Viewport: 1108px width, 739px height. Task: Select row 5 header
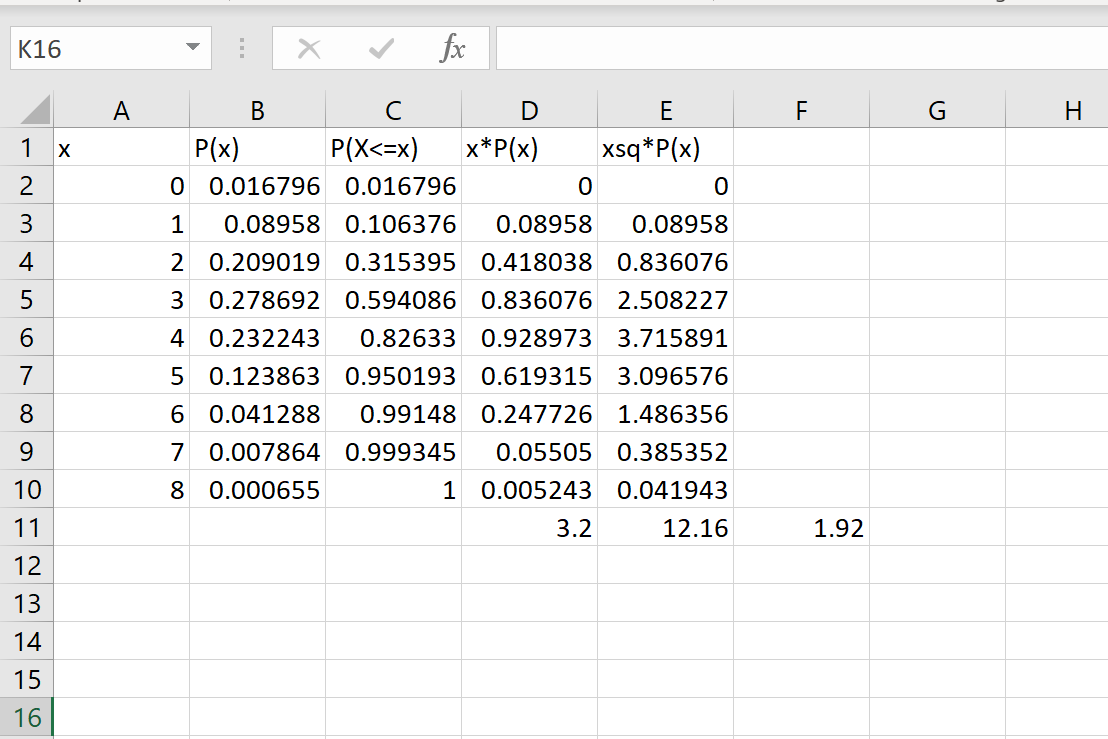(26, 300)
